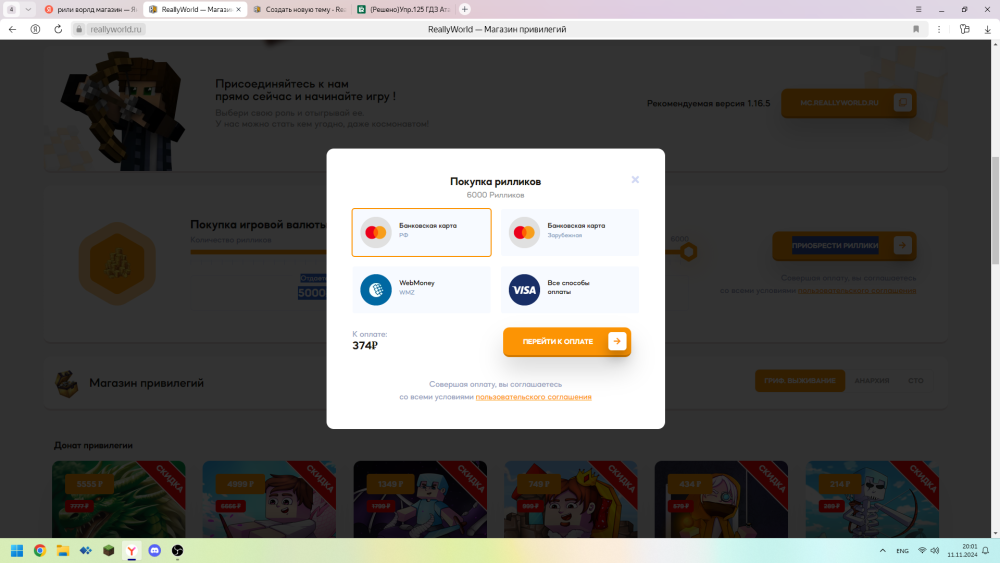Close the ReallyWorld browser tab
1000x563 pixels.
pos(239,10)
